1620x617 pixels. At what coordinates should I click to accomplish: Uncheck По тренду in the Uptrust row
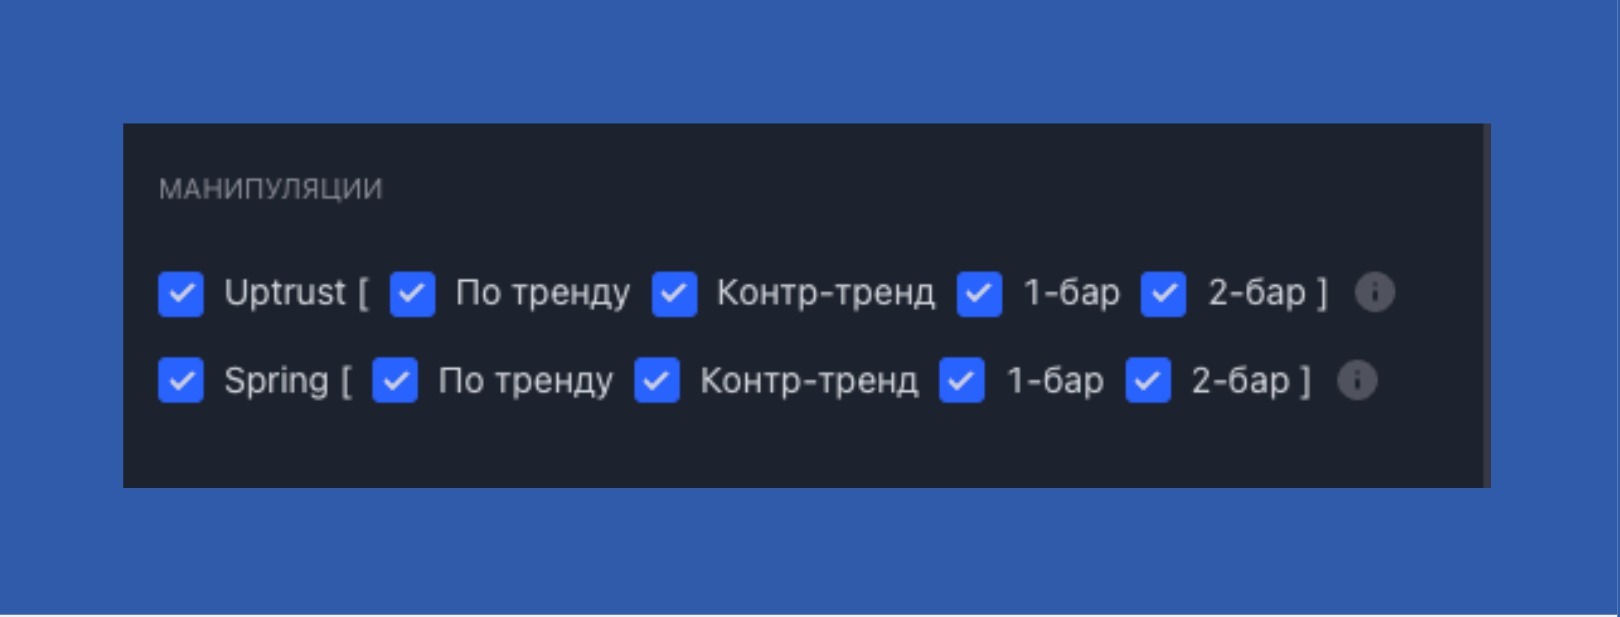tap(412, 293)
